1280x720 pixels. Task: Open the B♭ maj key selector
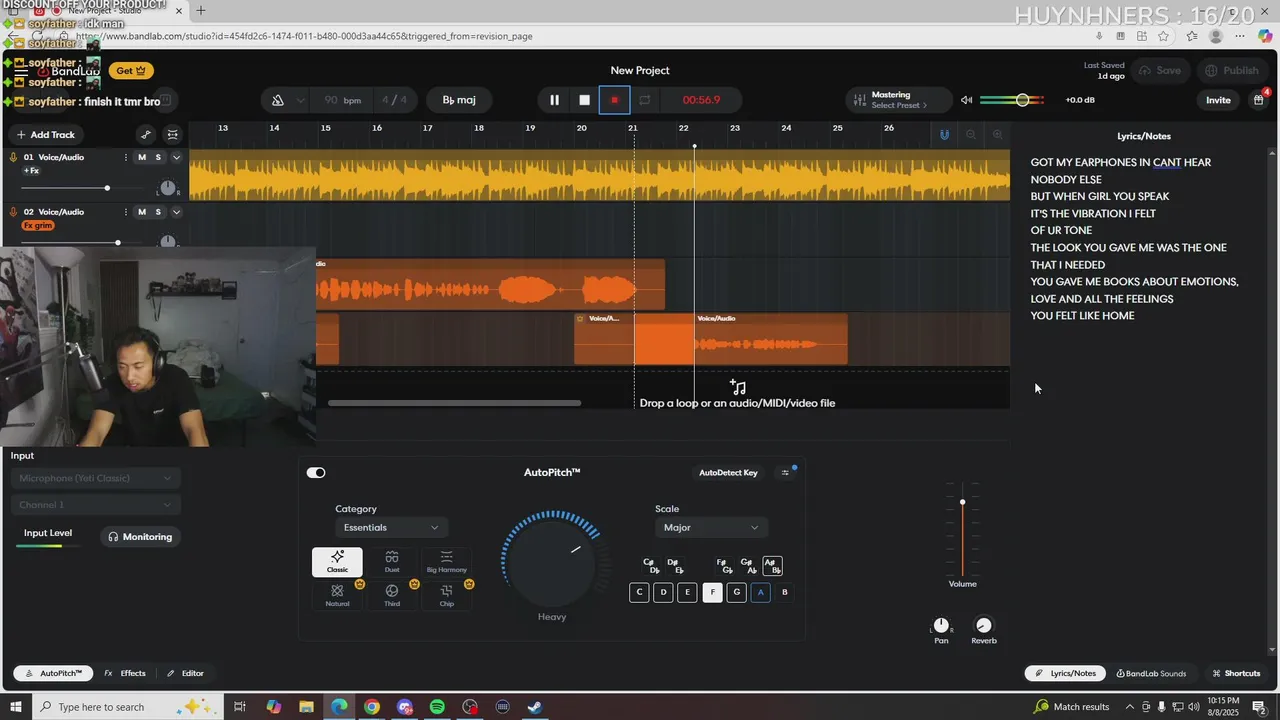[x=459, y=100]
